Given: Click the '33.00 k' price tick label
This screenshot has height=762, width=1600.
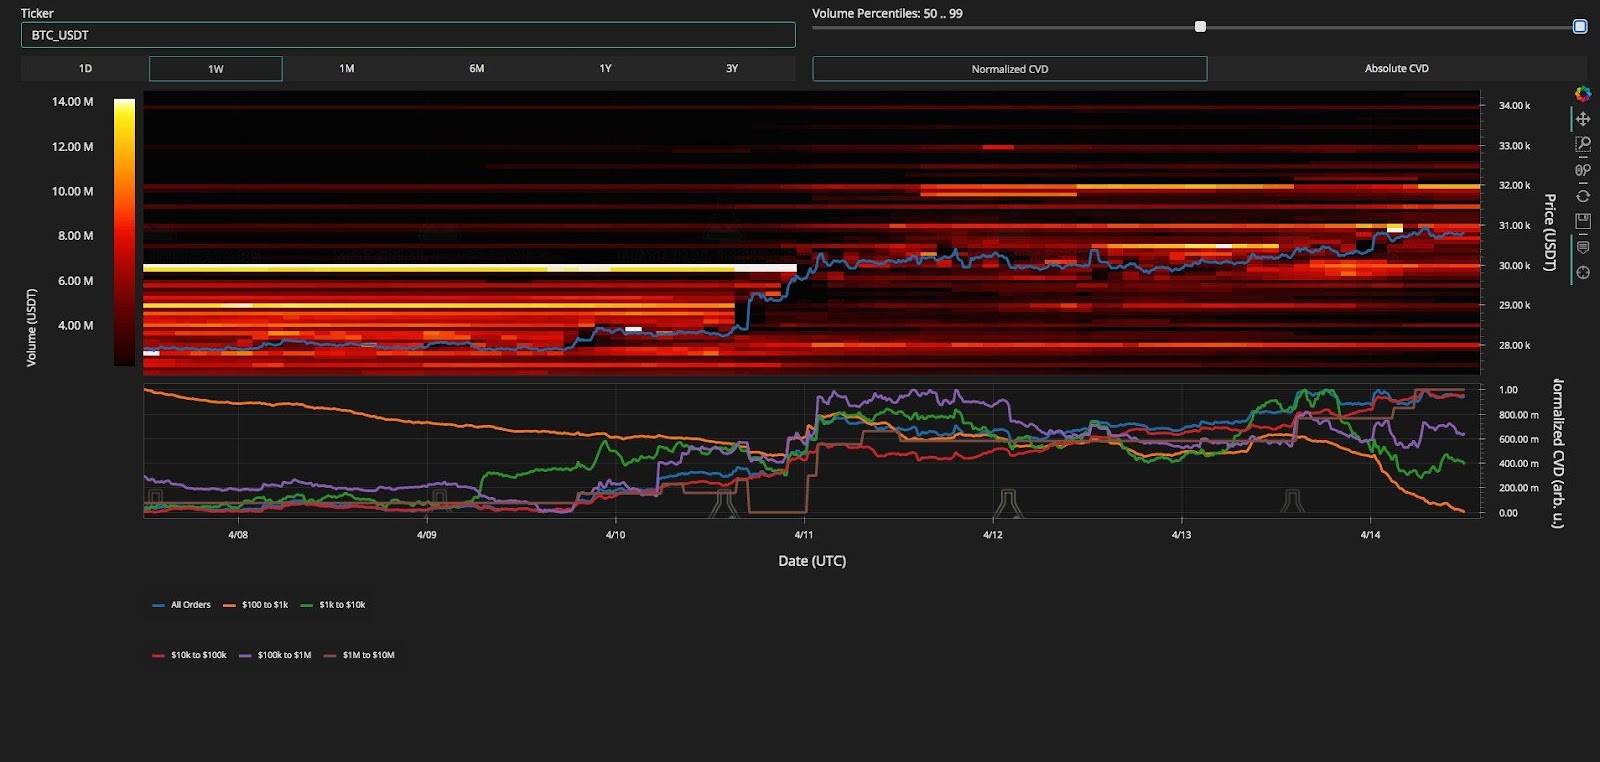Looking at the screenshot, I should [x=1514, y=146].
